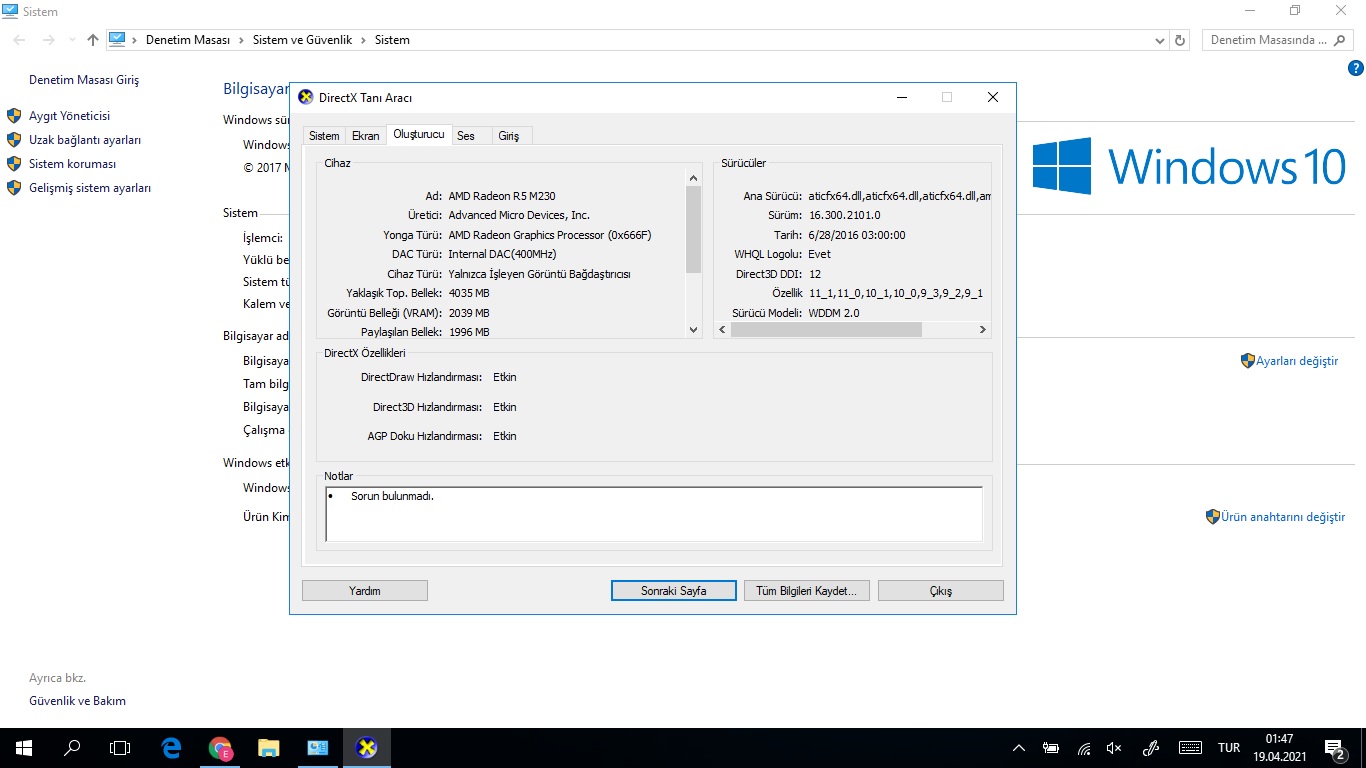This screenshot has width=1366, height=768.
Task: Click the Cihaz list scroll-down arrow
Action: [x=694, y=329]
